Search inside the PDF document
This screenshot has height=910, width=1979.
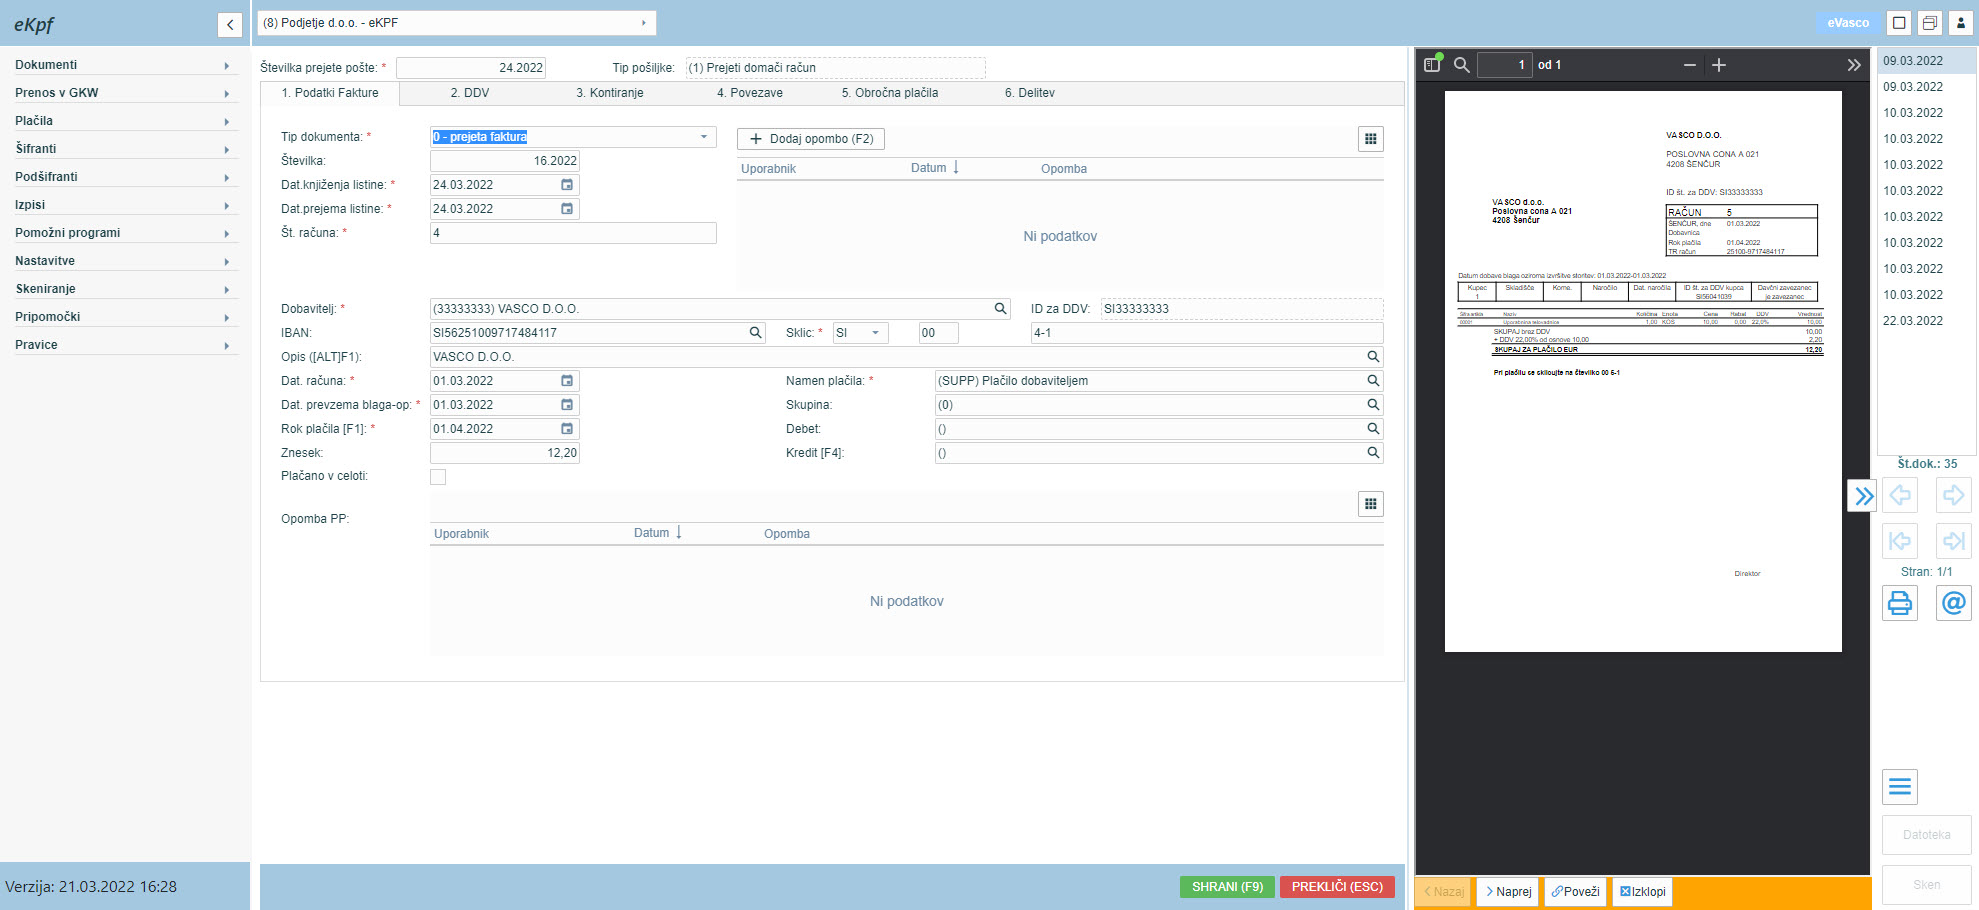point(1462,65)
